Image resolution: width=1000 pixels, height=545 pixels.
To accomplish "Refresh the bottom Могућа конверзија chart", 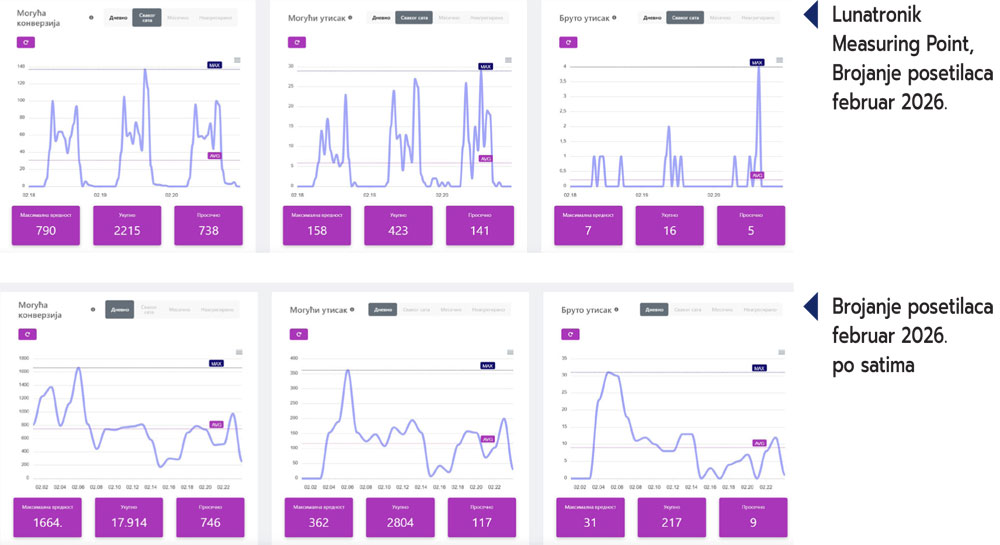I will tap(27, 334).
